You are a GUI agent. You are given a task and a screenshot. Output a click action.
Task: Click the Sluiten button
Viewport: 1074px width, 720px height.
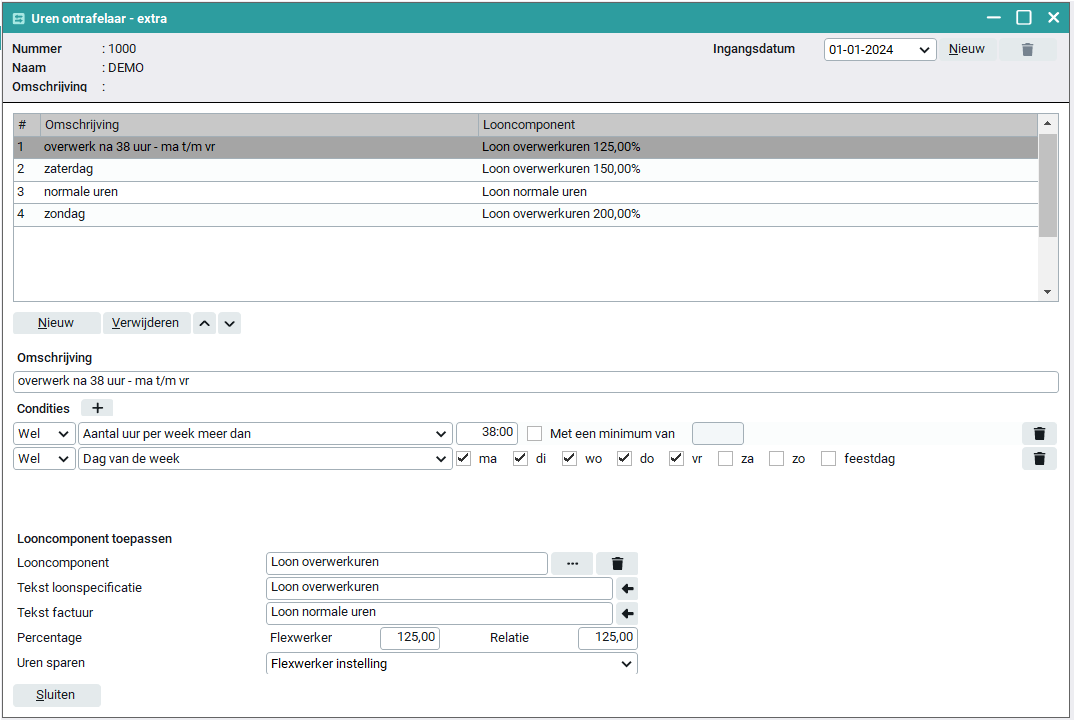pos(56,695)
